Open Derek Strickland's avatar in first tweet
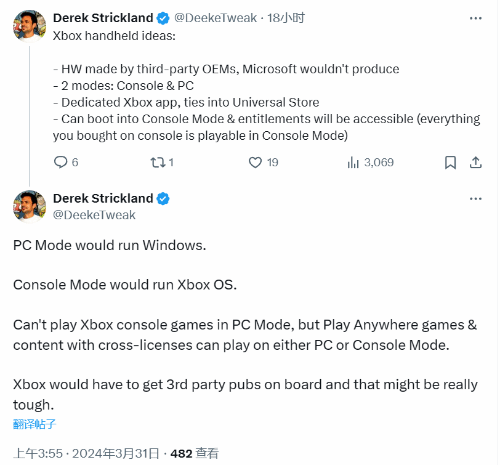 (x=29, y=26)
